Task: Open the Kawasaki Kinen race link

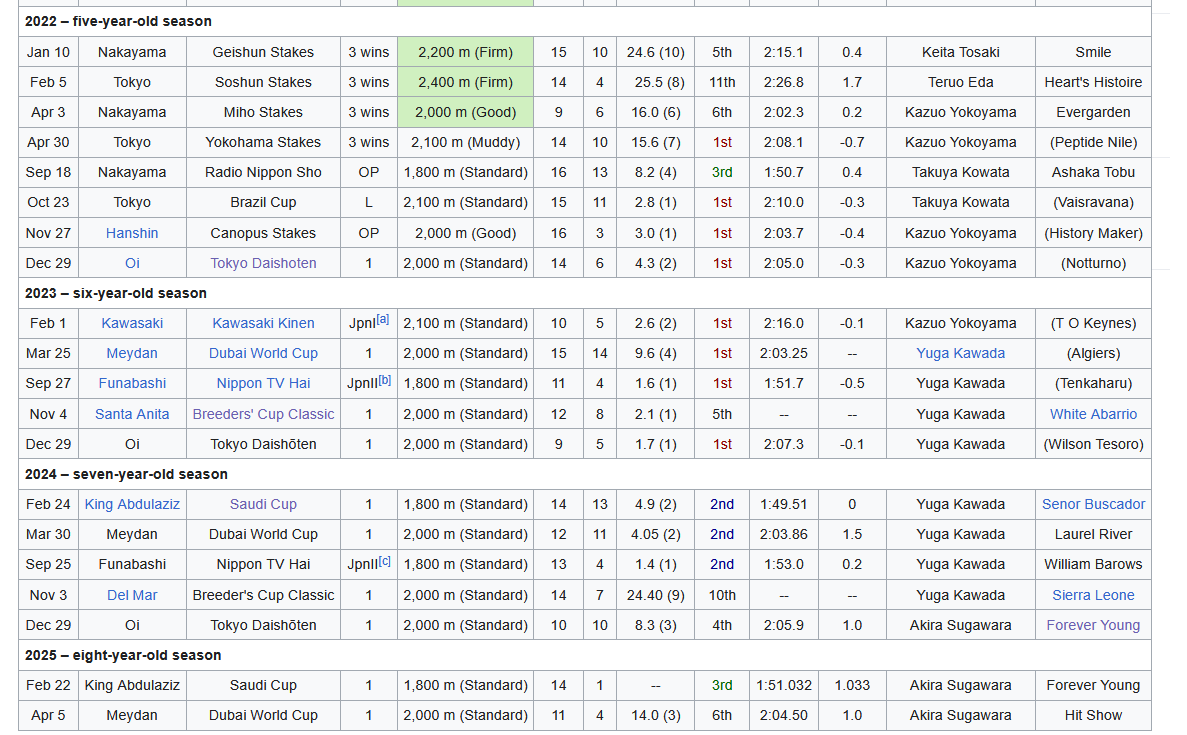Action: coord(263,323)
